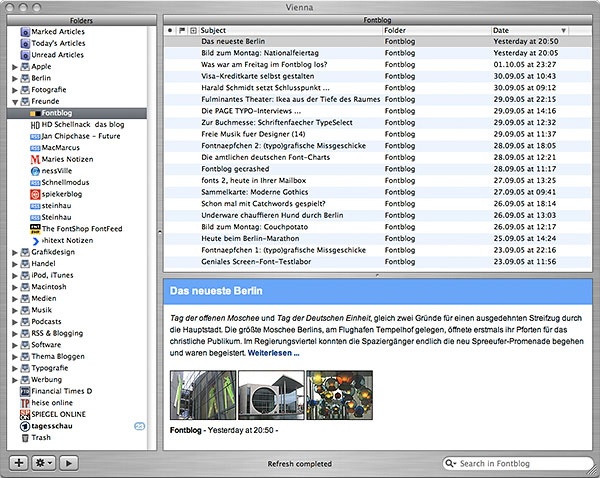Image resolution: width=600 pixels, height=478 pixels.
Task: Select the Fontblog feed icon in sidebar
Action: click(35, 113)
